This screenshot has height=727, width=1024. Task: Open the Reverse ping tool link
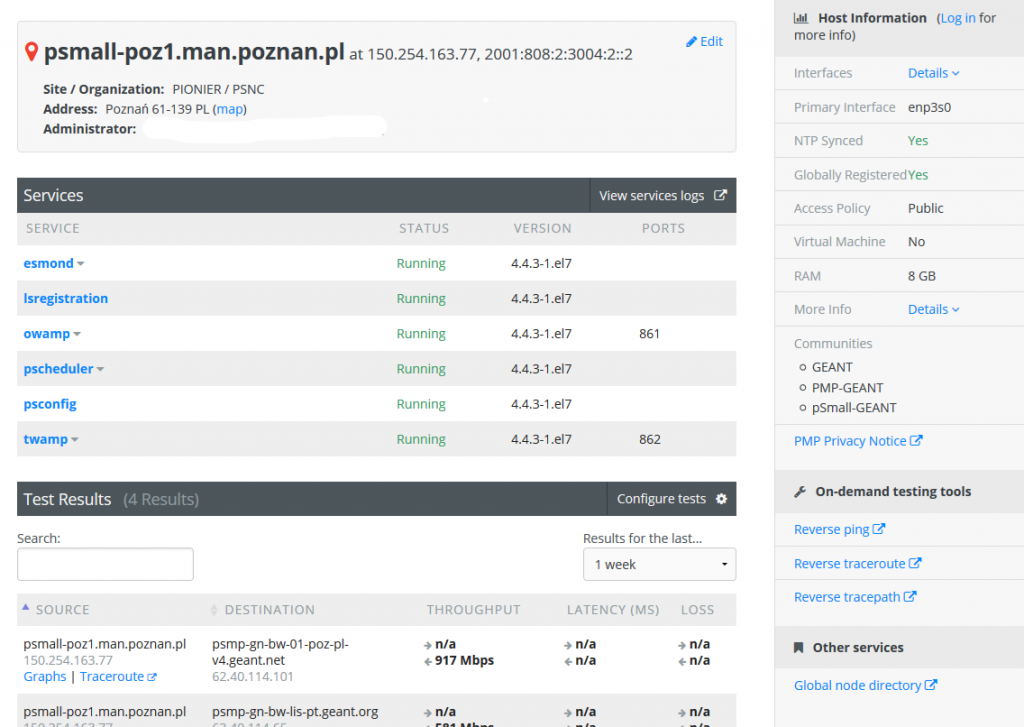pos(840,529)
